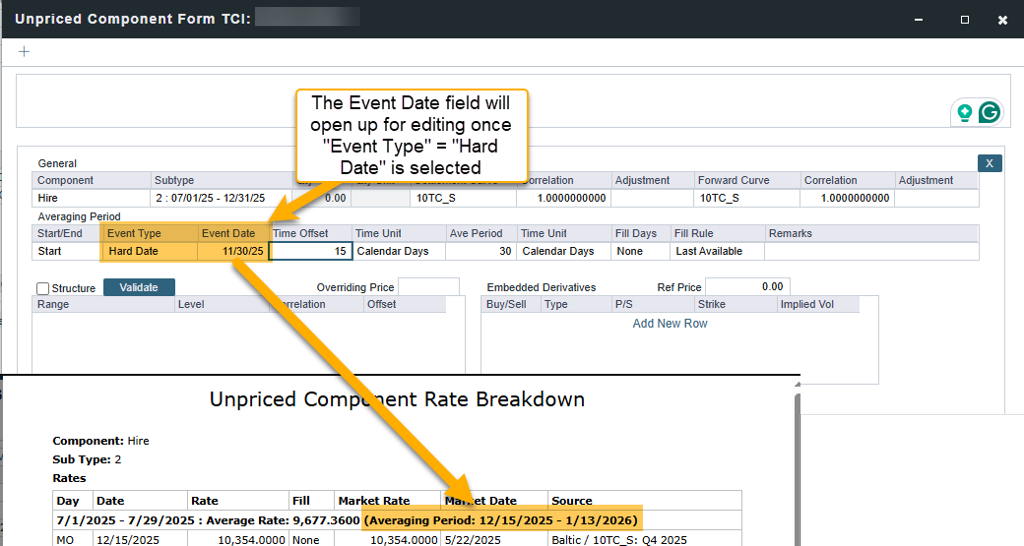Click the plus icon below the title bar
Viewport: 1024px width, 546px height.
(24, 52)
